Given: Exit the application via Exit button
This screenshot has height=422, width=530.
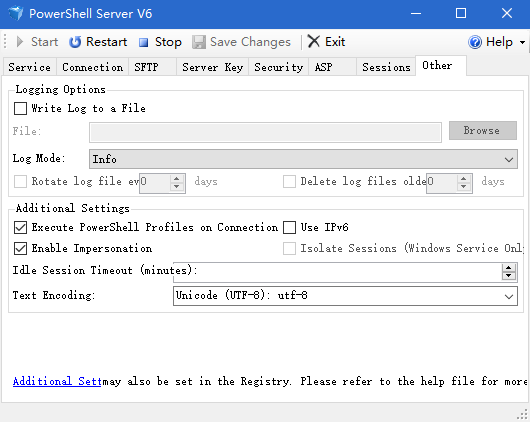Looking at the screenshot, I should (327, 42).
